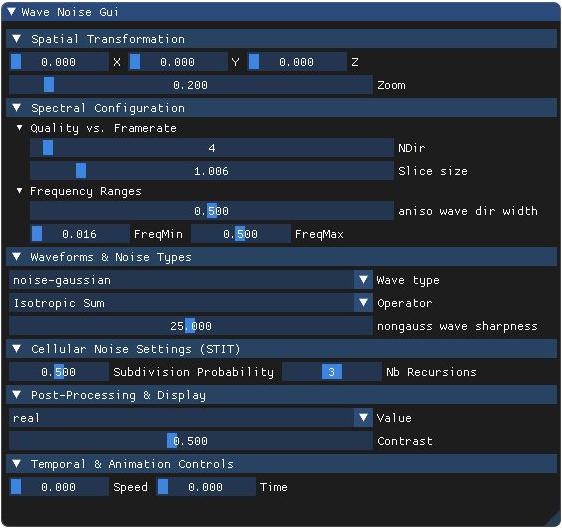Collapse Quality vs. Framerate tree node
The height and width of the screenshot is (528, 562).
(19, 128)
